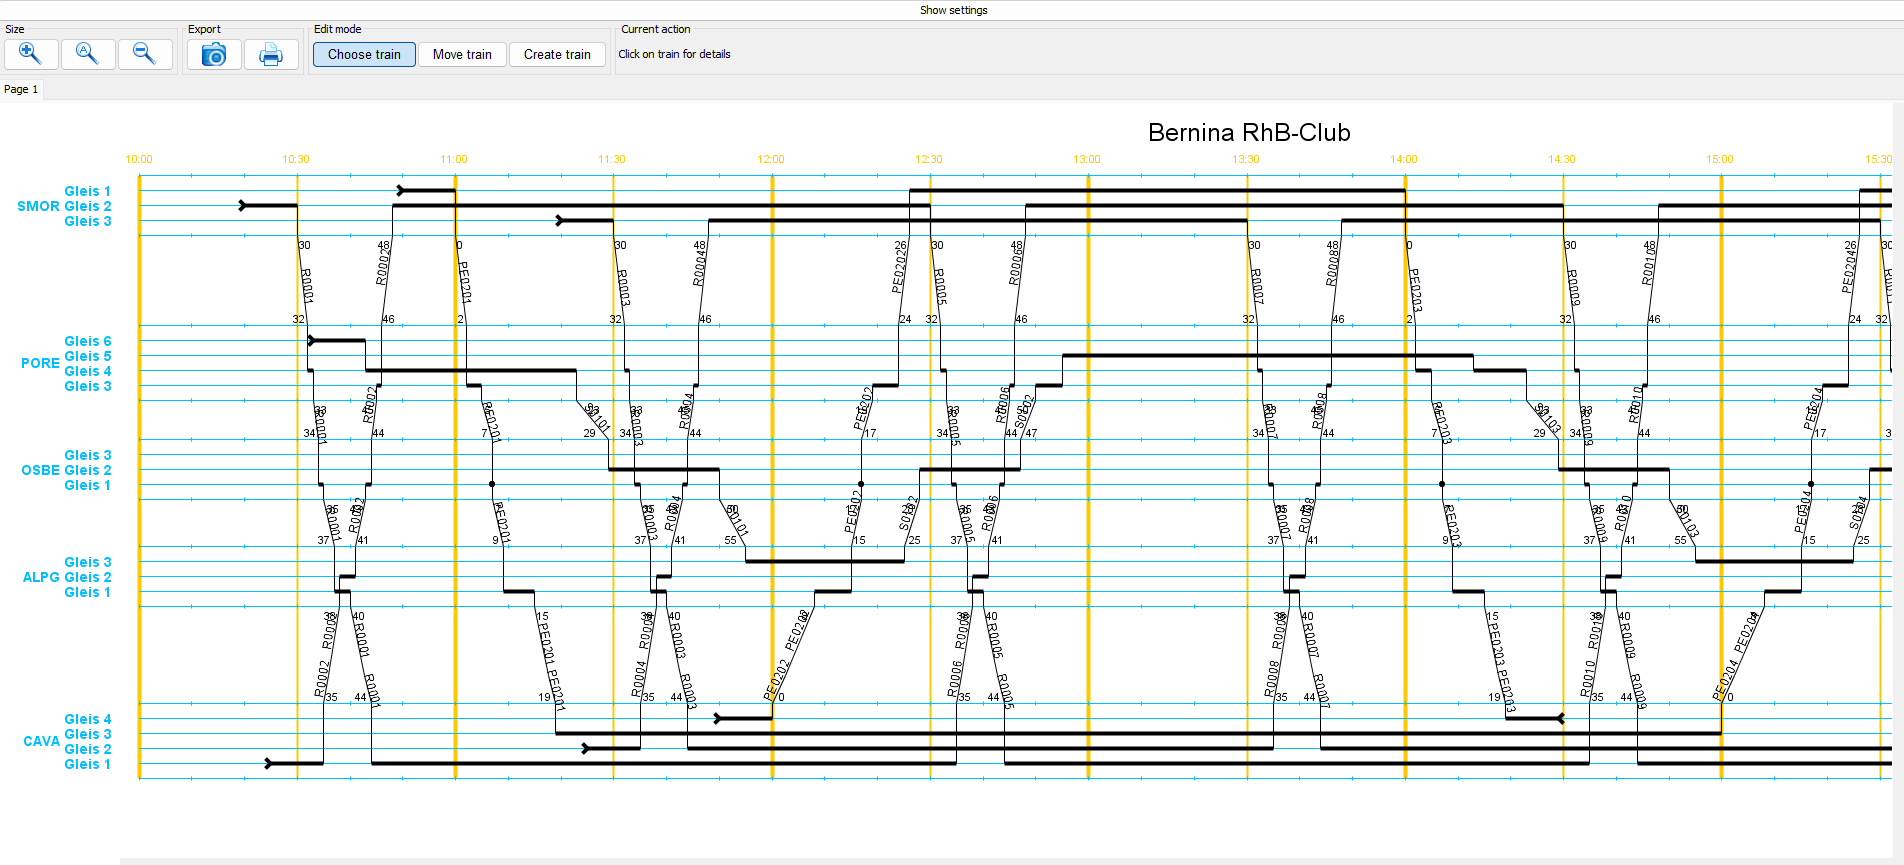Select the 14:30 time marker
Screen dimensions: 1904x865
(x=1562, y=159)
